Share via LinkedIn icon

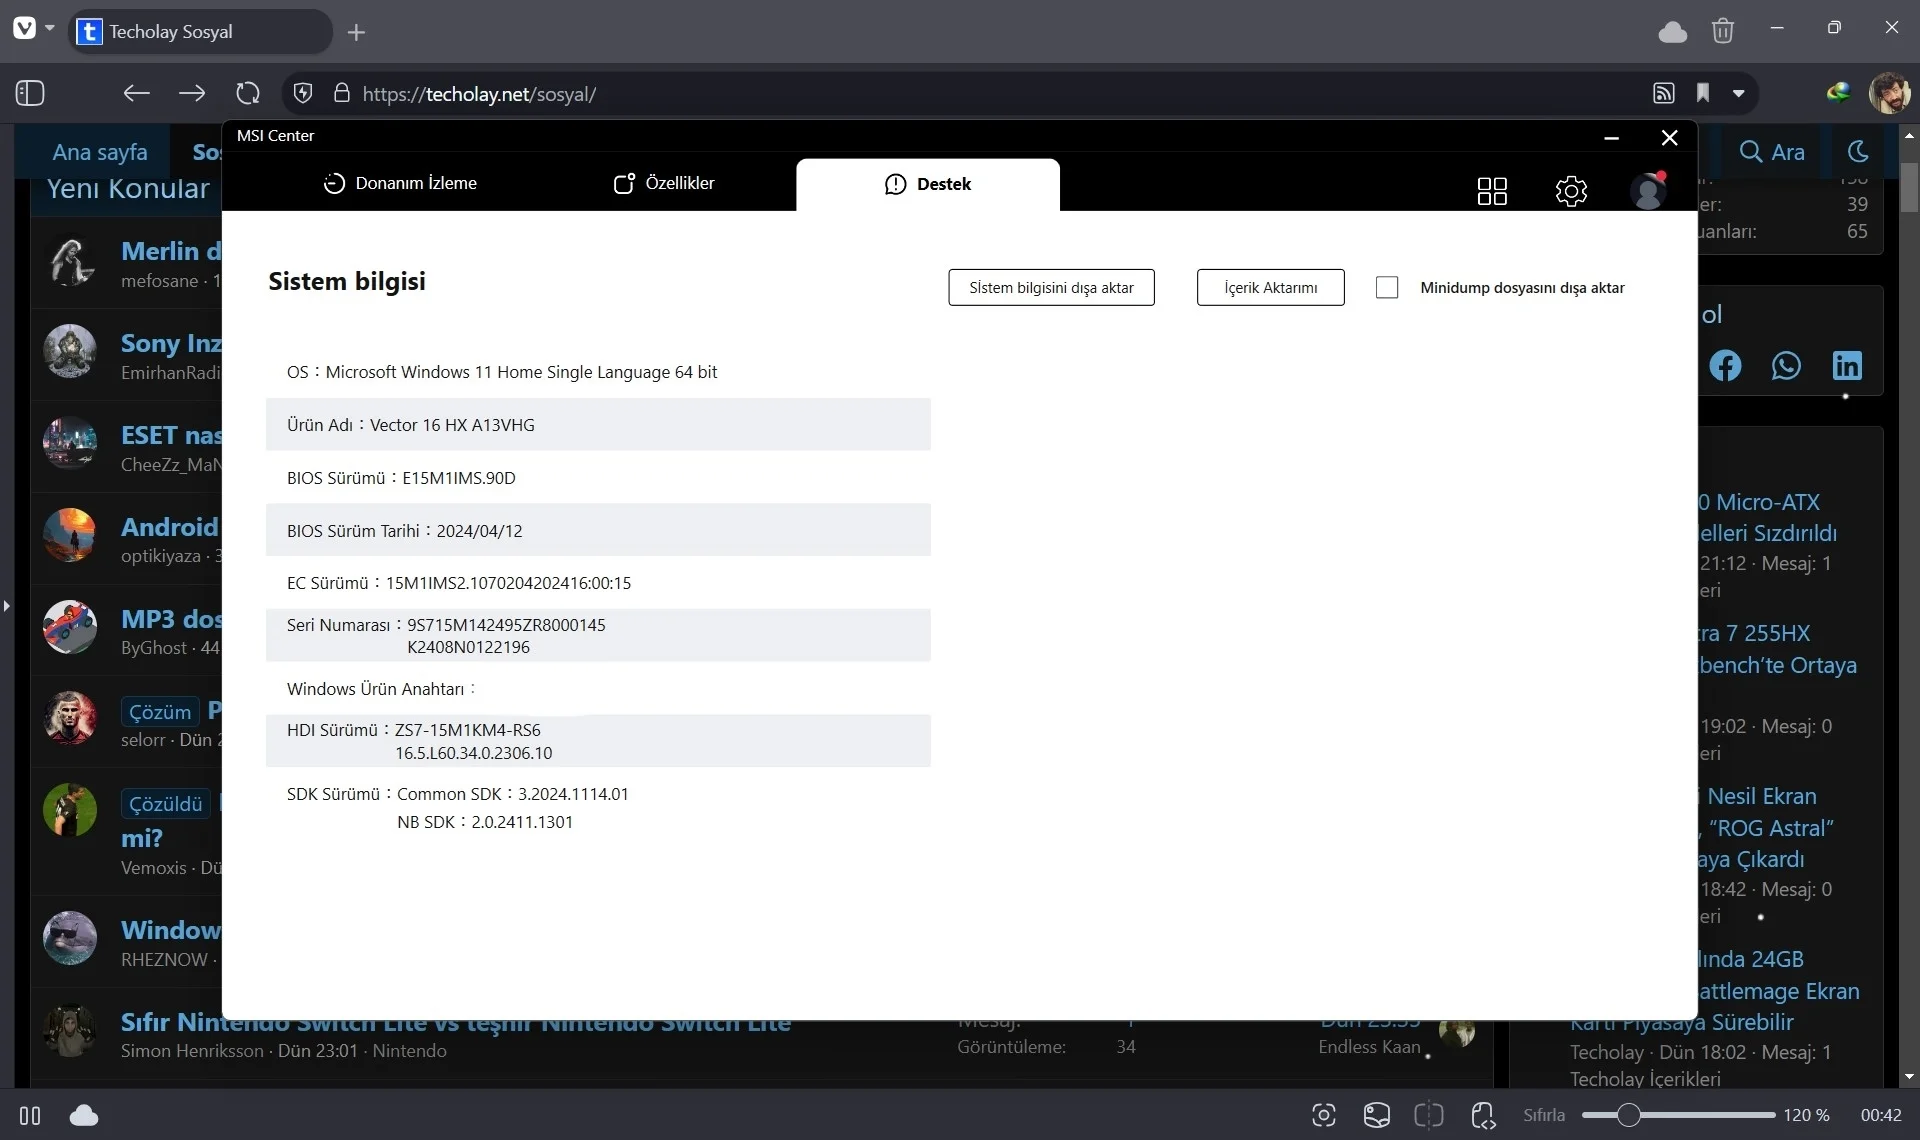click(x=1847, y=365)
